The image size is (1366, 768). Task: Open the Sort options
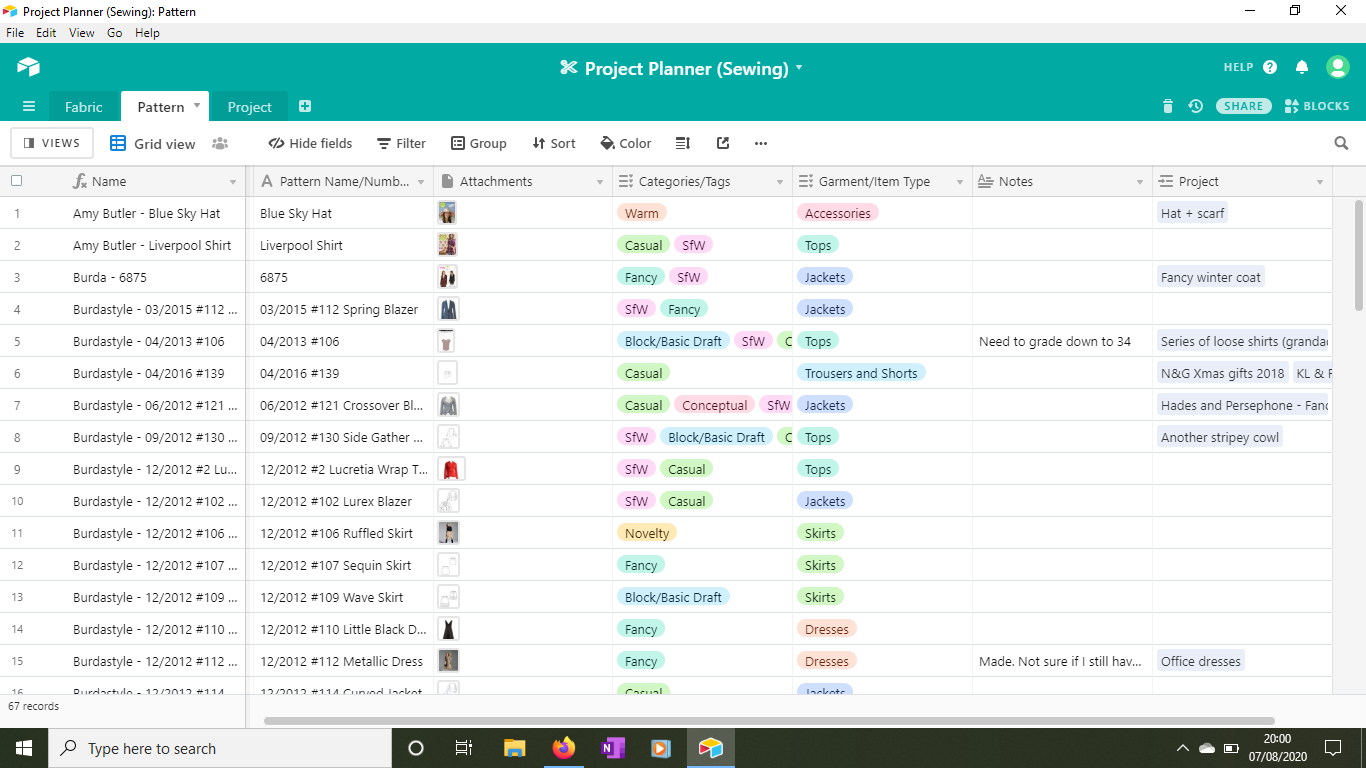coord(554,143)
